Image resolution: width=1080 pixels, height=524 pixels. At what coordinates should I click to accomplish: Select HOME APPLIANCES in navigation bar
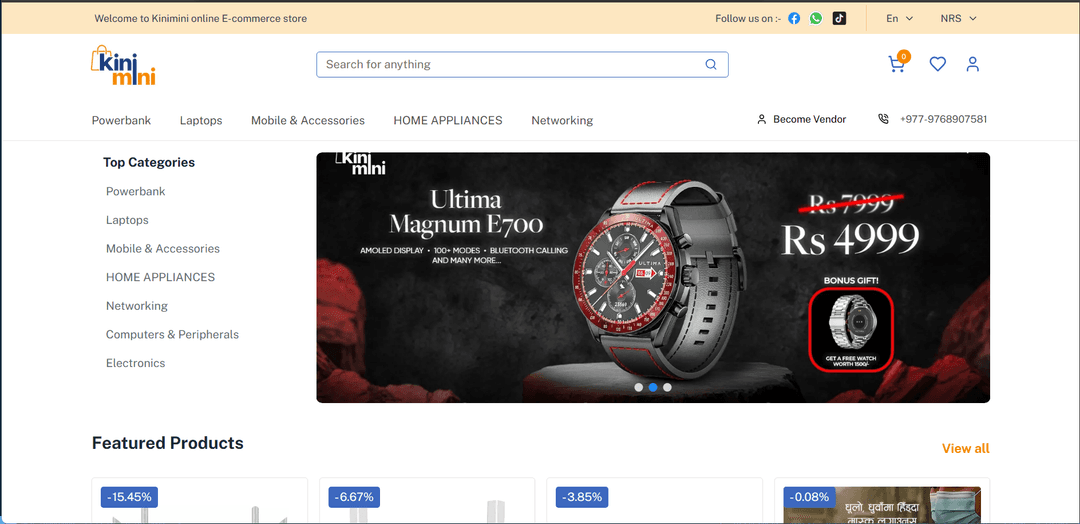pos(448,120)
